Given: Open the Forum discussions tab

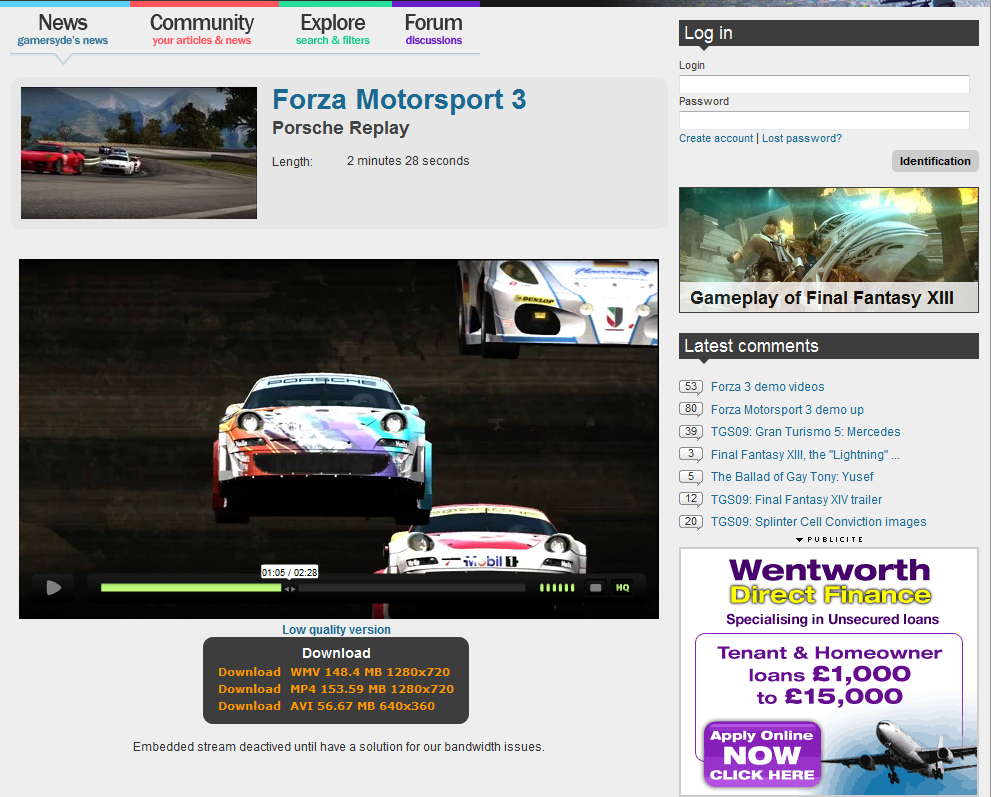Looking at the screenshot, I should tap(433, 29).
